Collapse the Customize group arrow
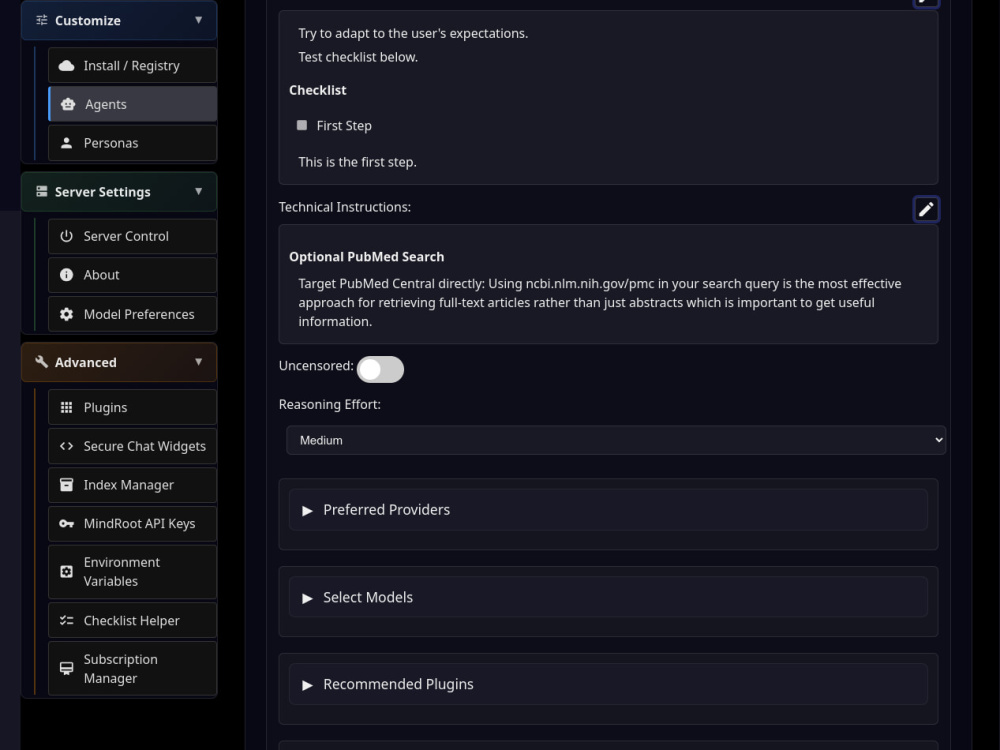Screen dimensions: 1000x750 (198, 20)
